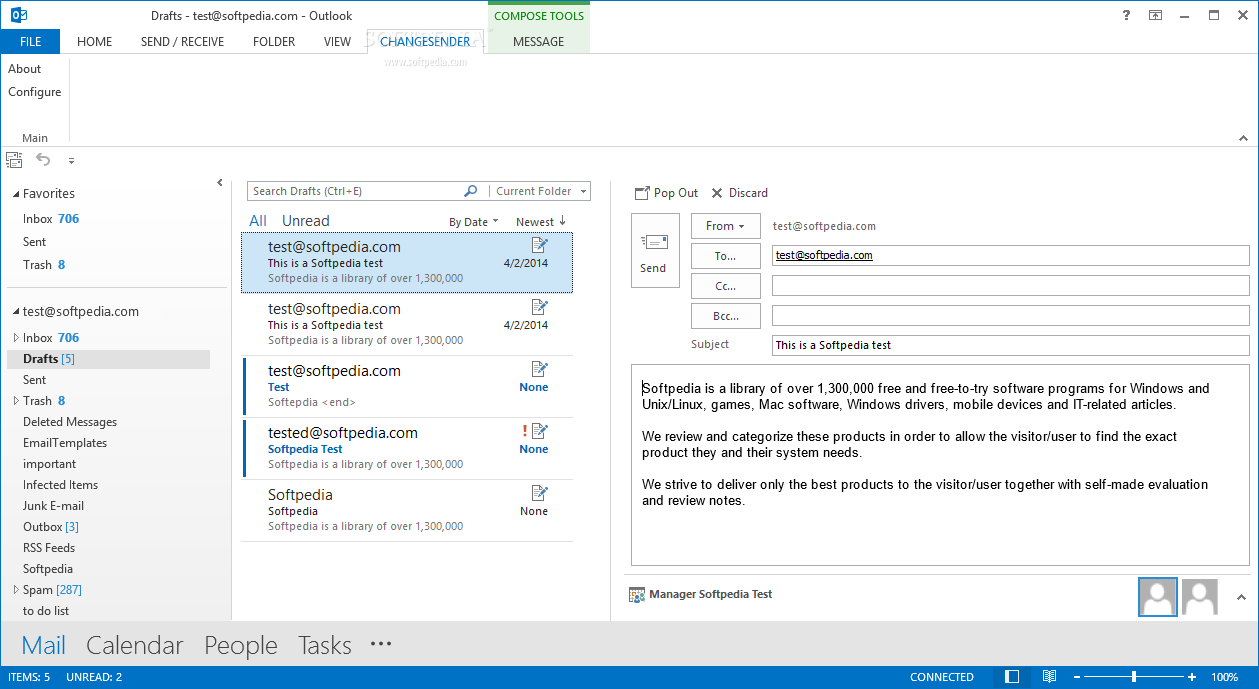Click the Search Drafts box
Screen dimensions: 1259x689
click(x=355, y=191)
